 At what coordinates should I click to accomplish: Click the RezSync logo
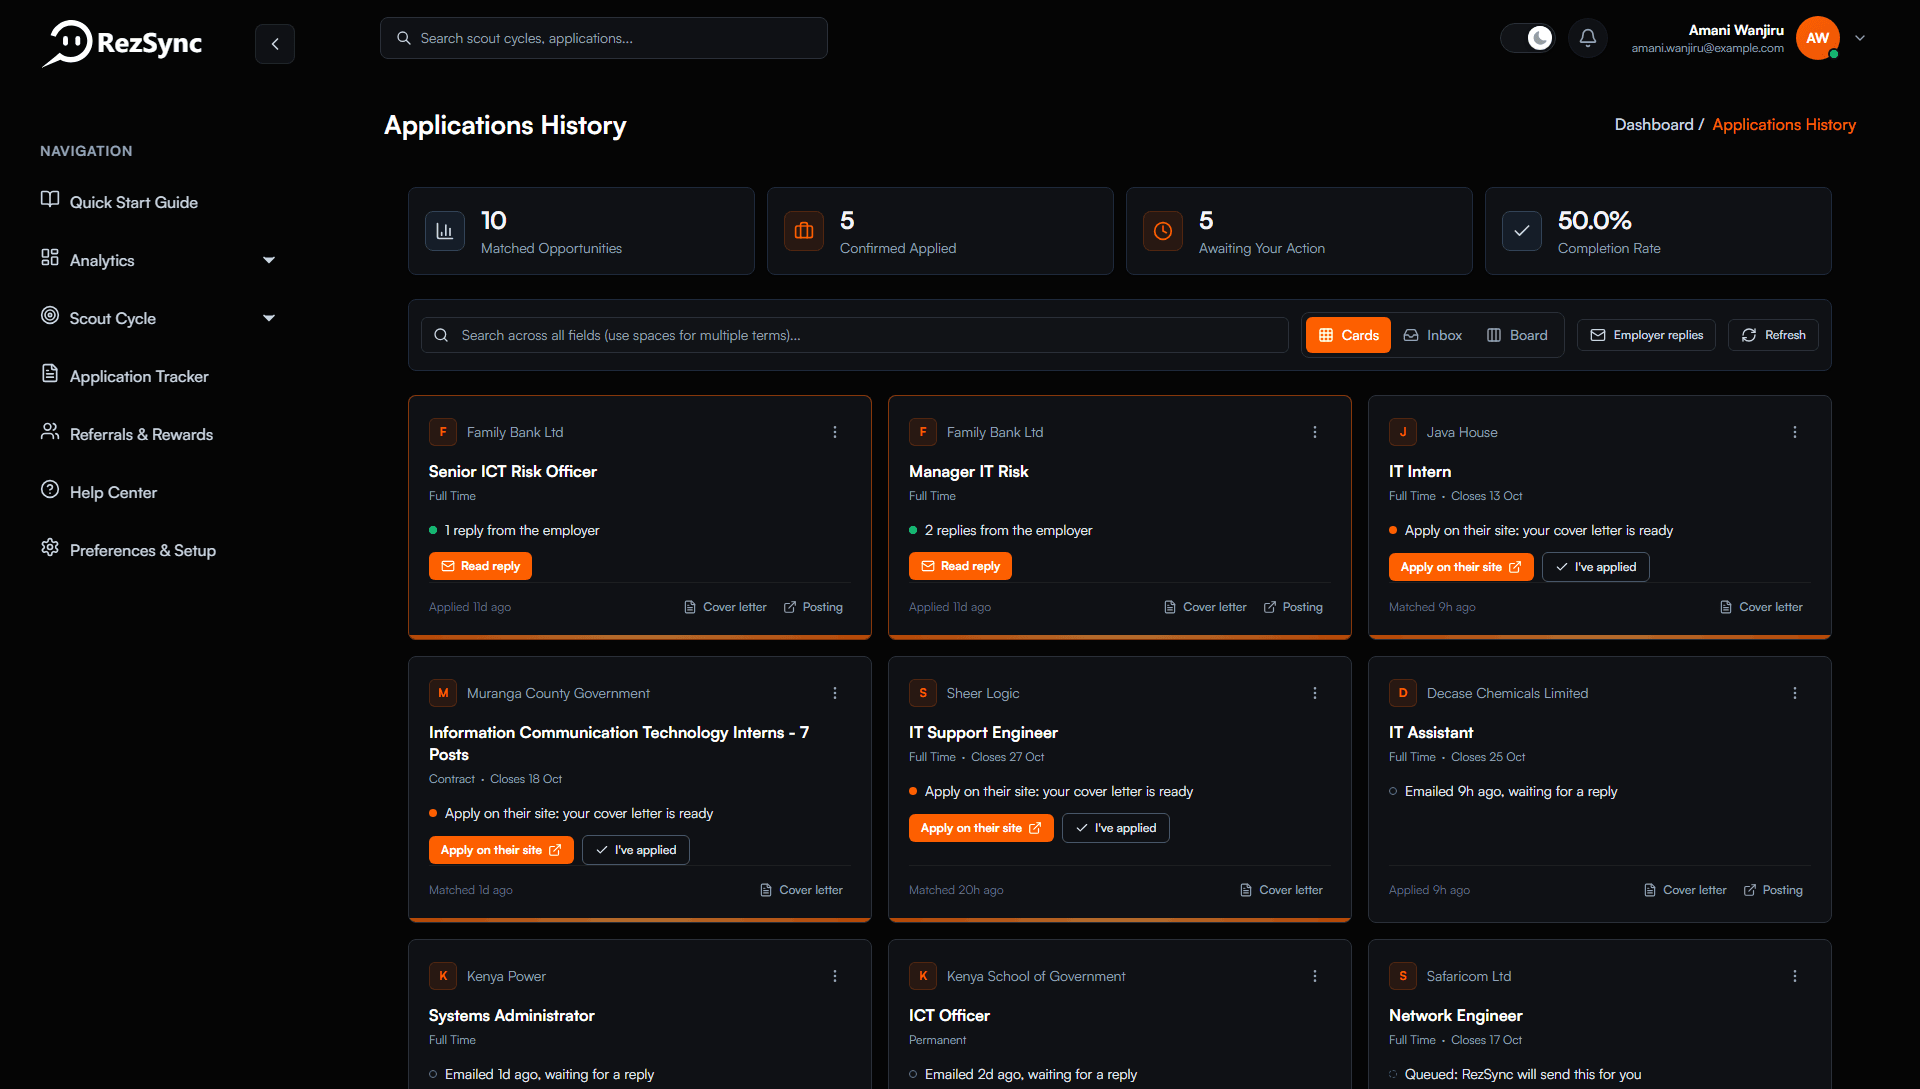[122, 43]
